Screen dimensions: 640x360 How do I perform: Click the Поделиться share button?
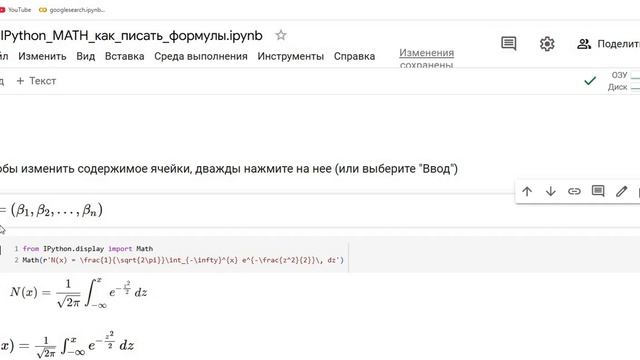coord(608,44)
